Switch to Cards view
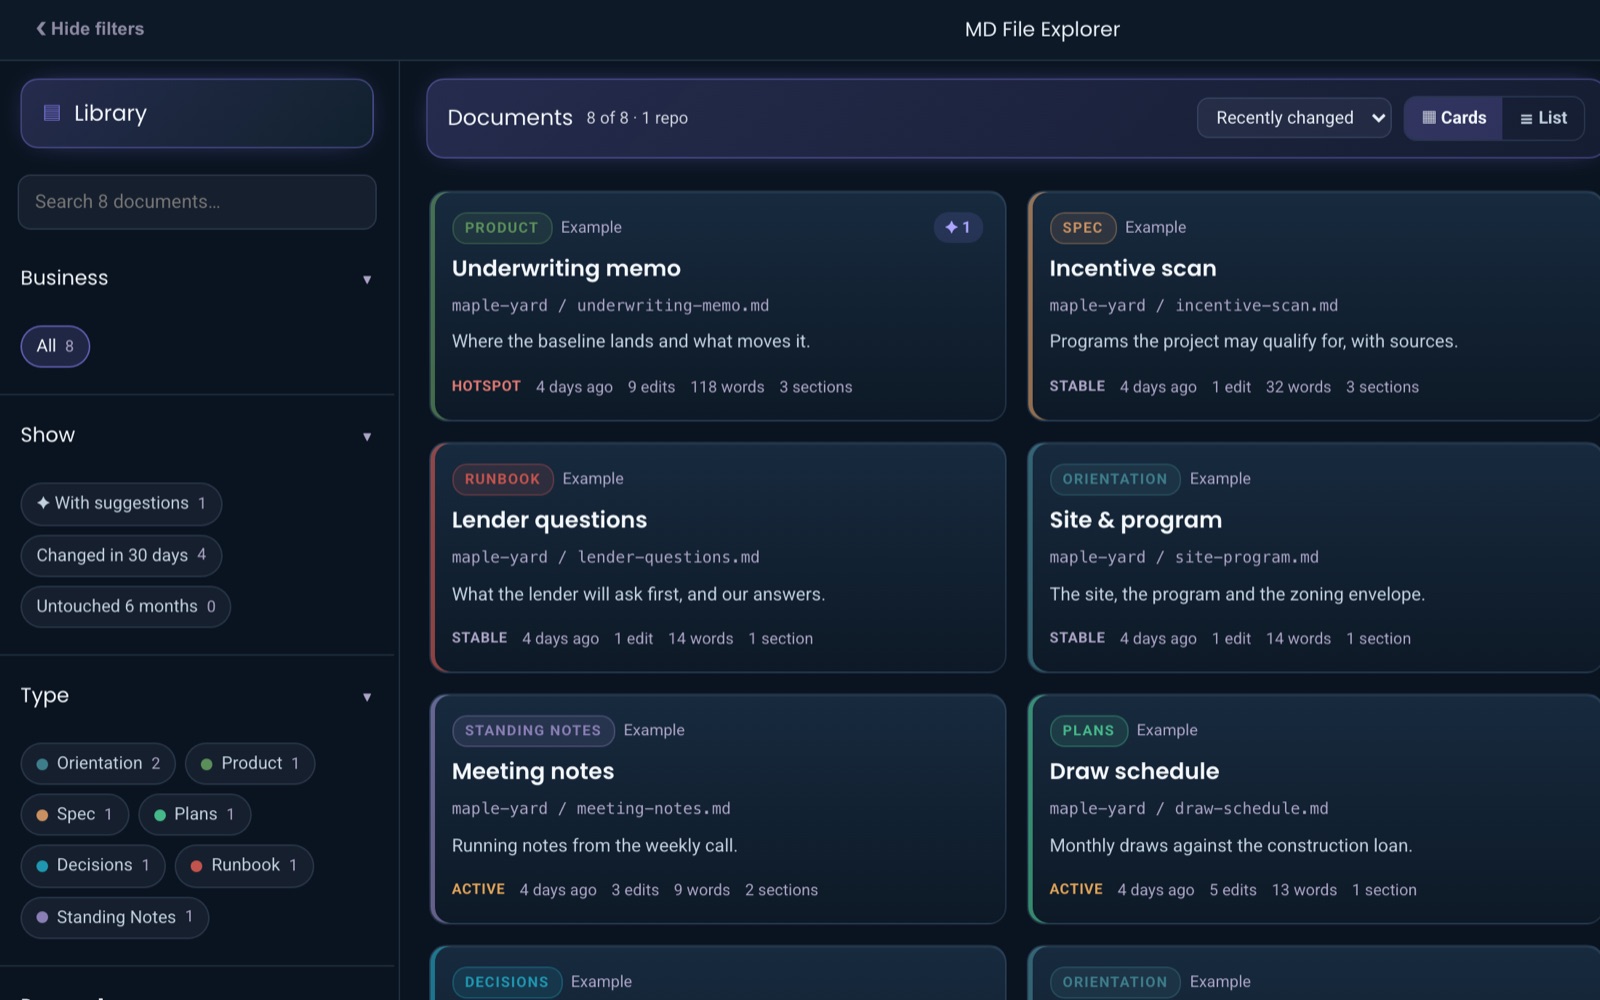1600x1000 pixels. [1453, 118]
